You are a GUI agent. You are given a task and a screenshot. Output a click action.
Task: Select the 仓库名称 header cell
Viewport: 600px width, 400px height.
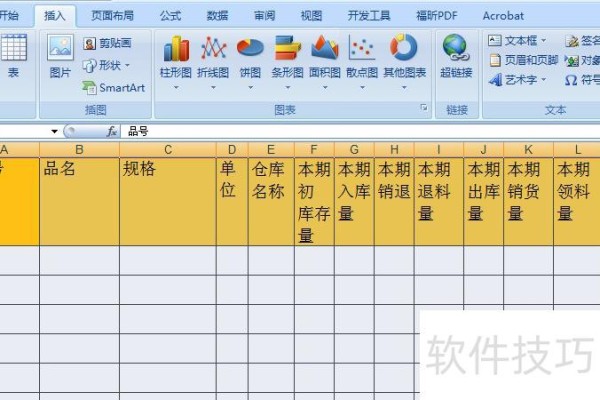[271, 201]
